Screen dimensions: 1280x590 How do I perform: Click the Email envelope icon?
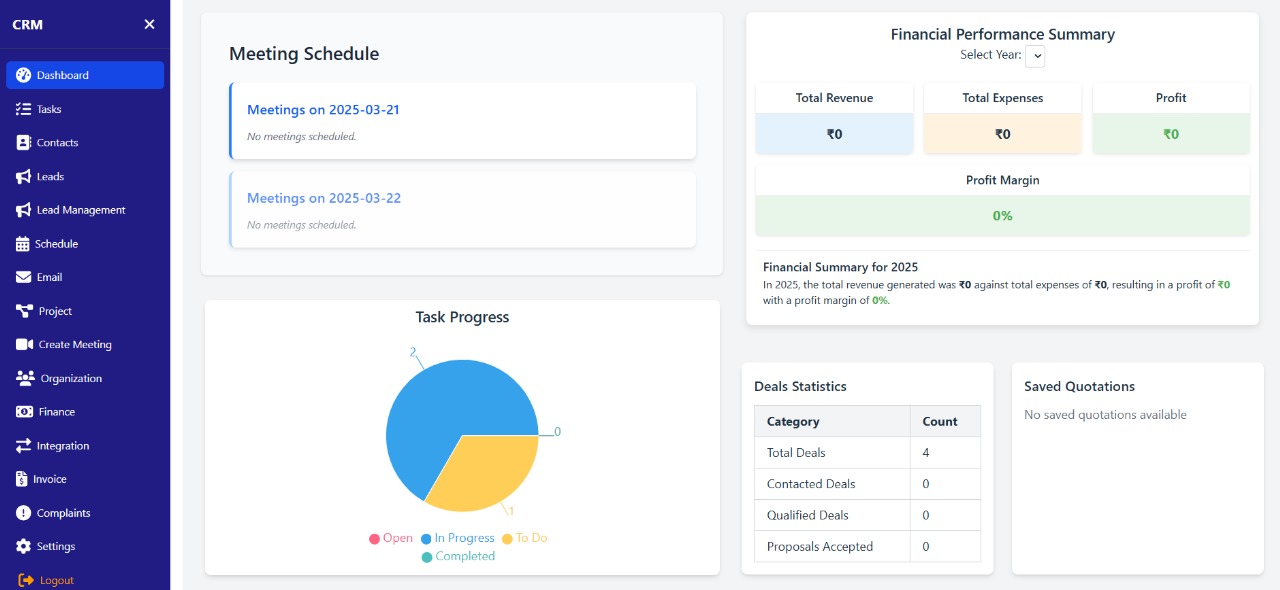[x=23, y=278]
